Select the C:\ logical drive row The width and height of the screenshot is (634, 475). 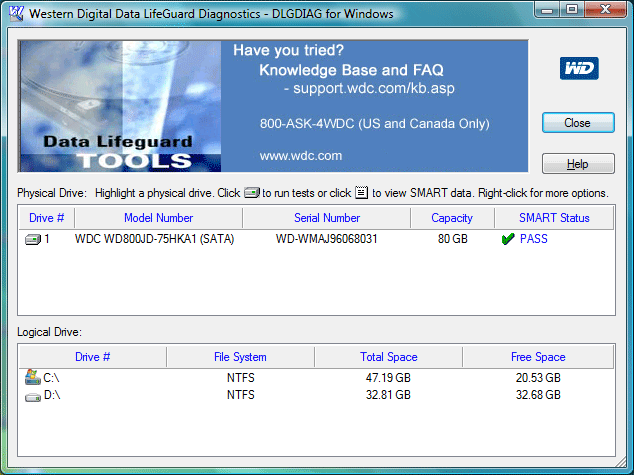click(x=317, y=378)
